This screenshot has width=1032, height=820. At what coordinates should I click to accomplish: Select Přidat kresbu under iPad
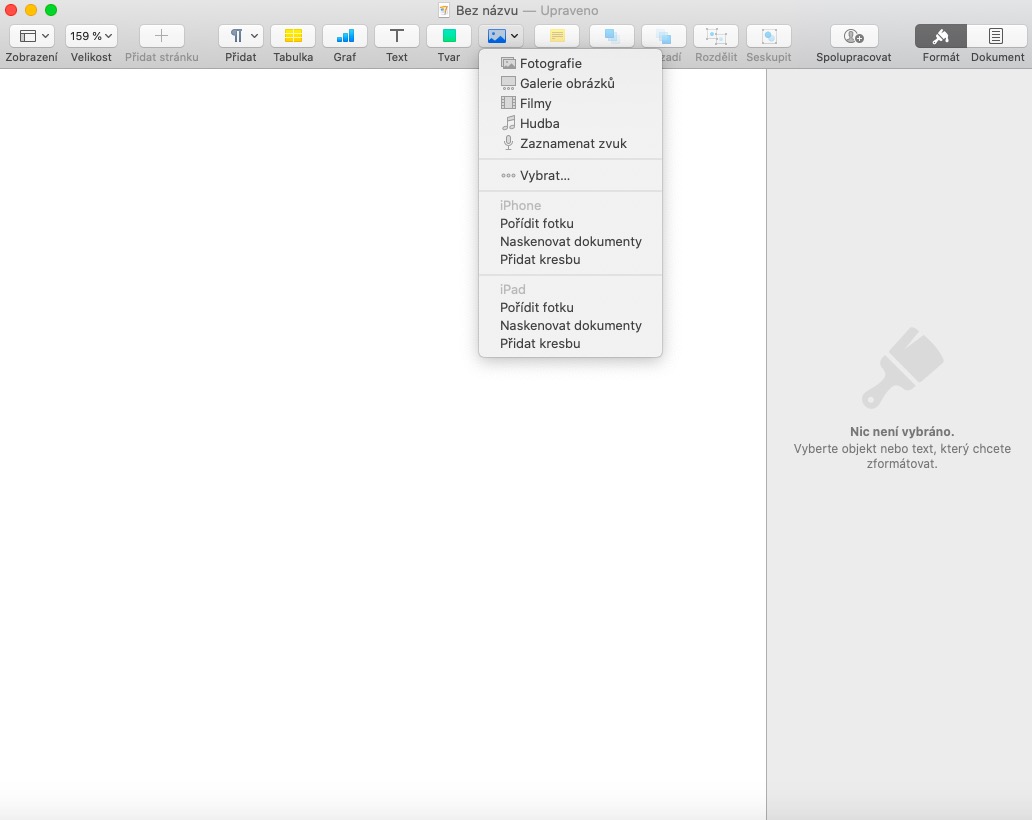(570, 344)
